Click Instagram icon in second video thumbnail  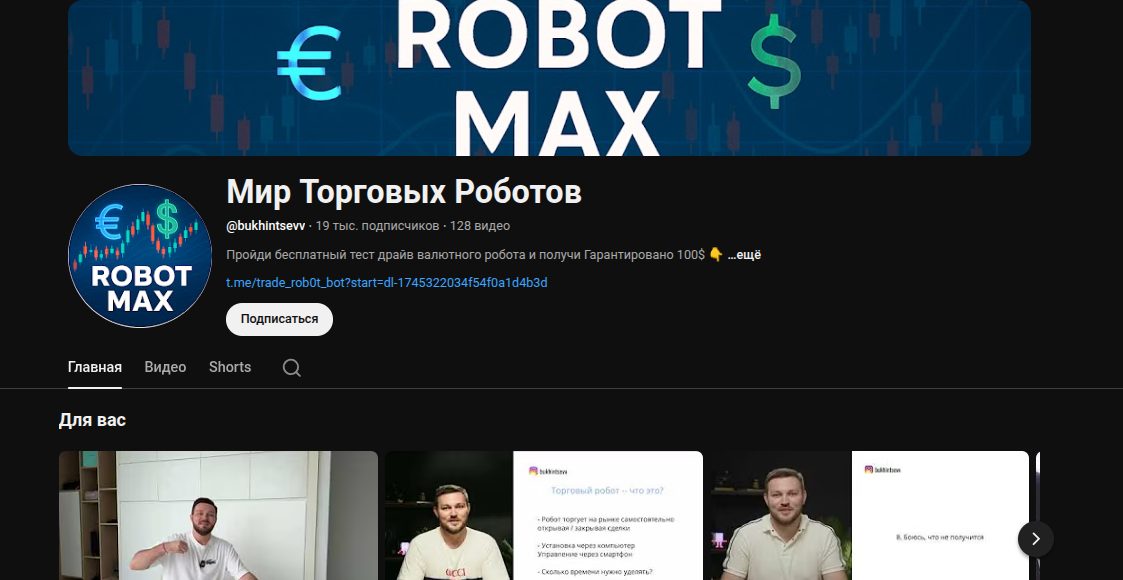[x=533, y=470]
